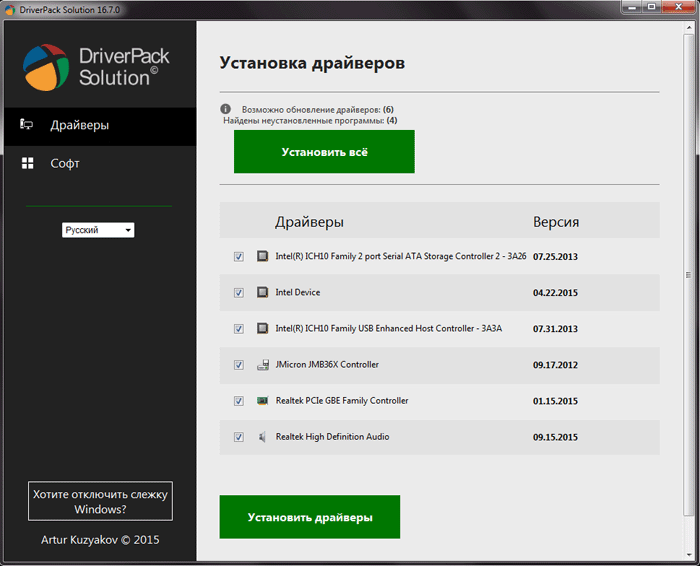Screen dimensions: 700x566
Task: Deselect Realtek High Definition Audio checkbox
Action: [x=239, y=437]
